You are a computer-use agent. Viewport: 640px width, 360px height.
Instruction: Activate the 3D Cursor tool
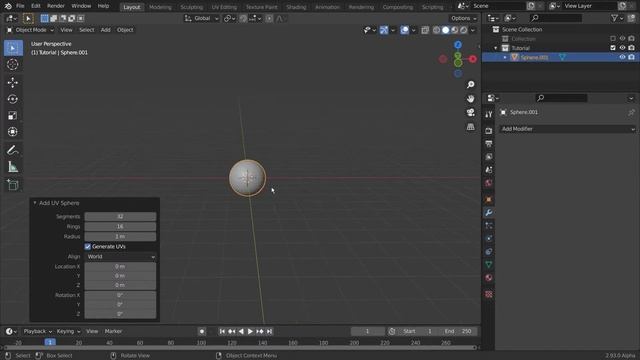[x=13, y=64]
